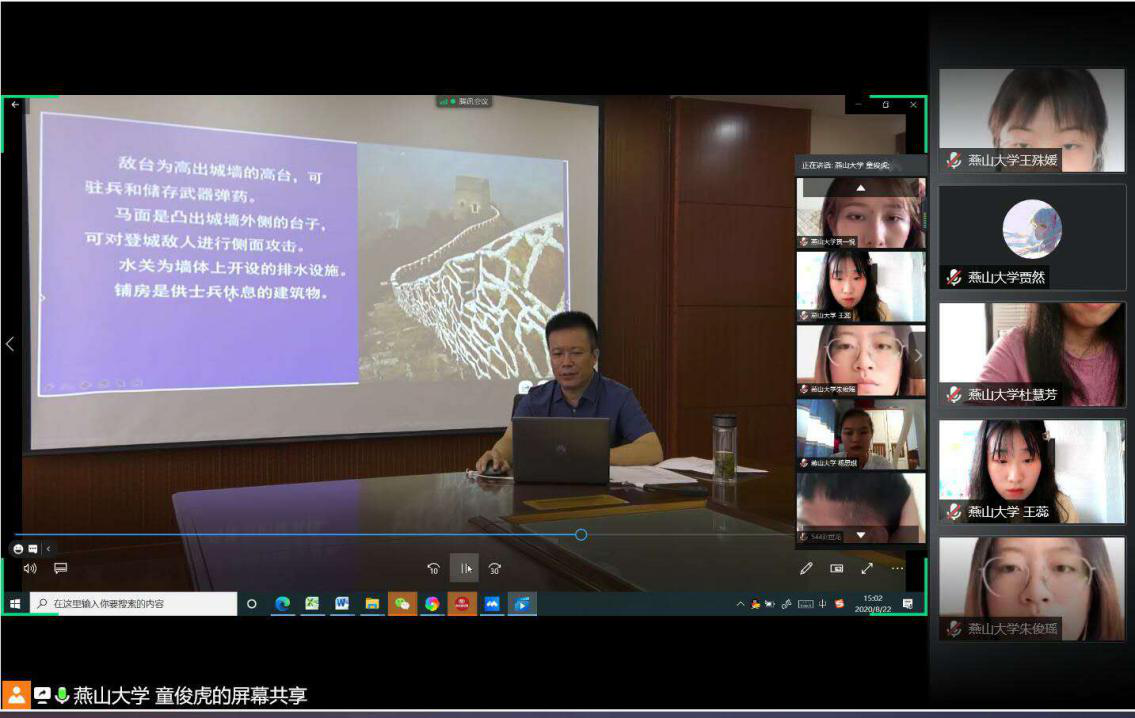Click the screen-share icon in the bottom status bar
Viewport: 1135px width, 718px height.
pyautogui.click(x=42, y=695)
